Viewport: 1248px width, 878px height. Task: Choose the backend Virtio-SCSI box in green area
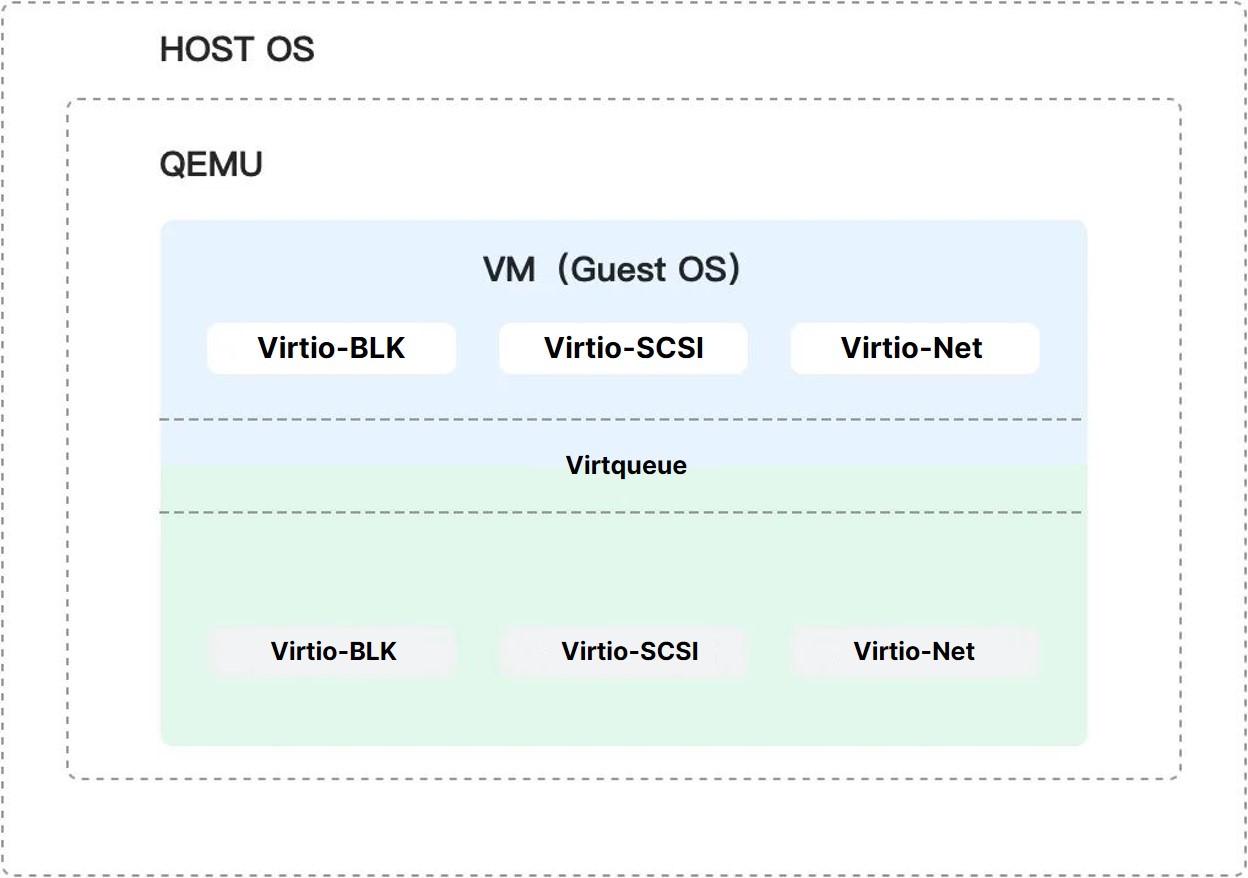[624, 652]
